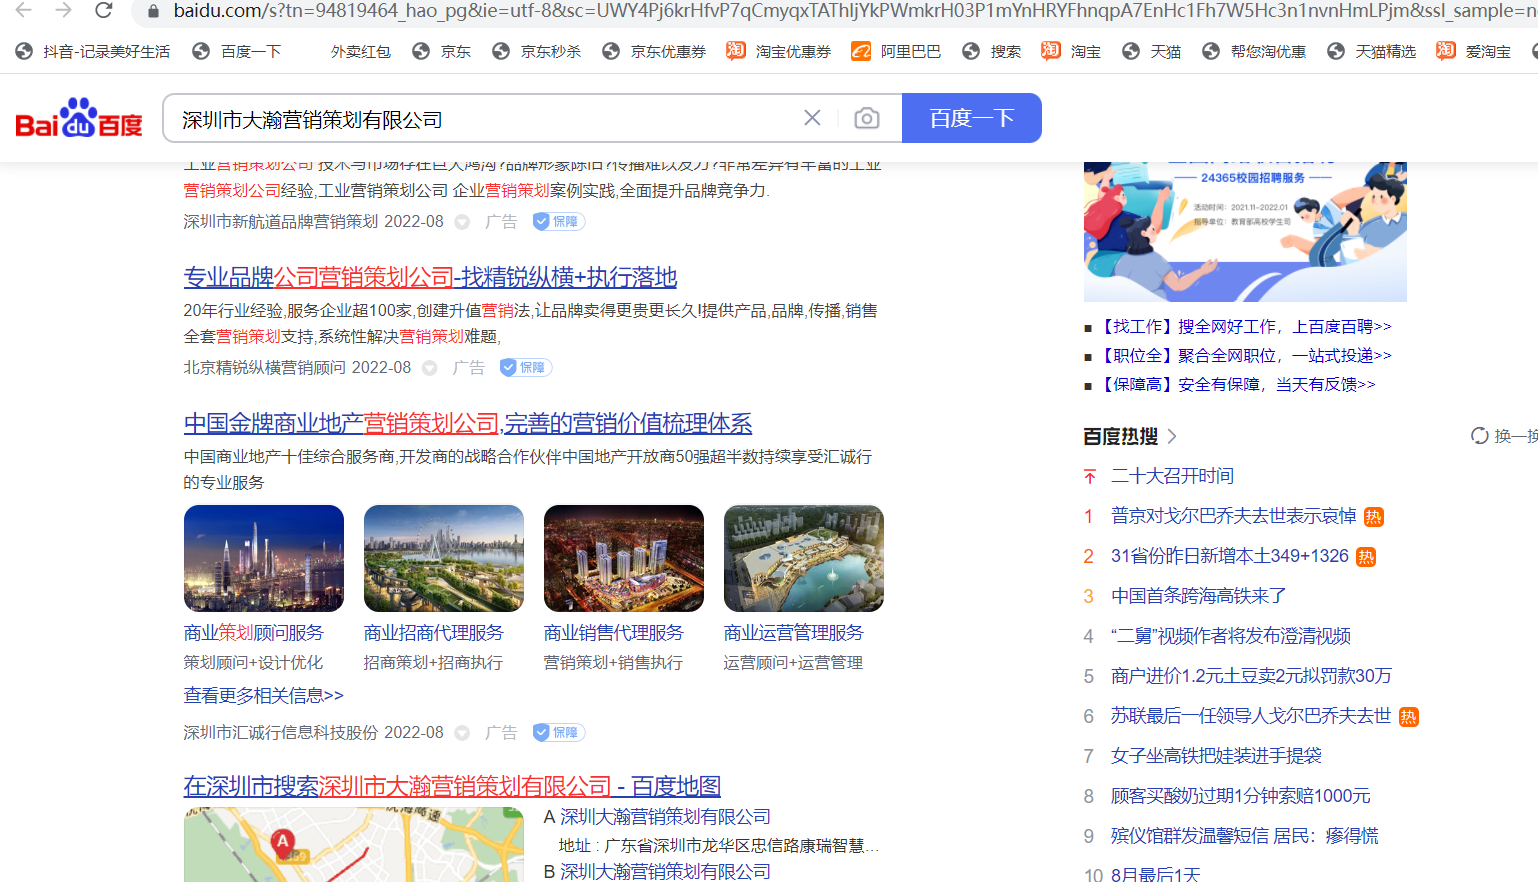The image size is (1538, 882).
Task: Open the 淘宝优惠券 bookmark
Action: point(778,51)
